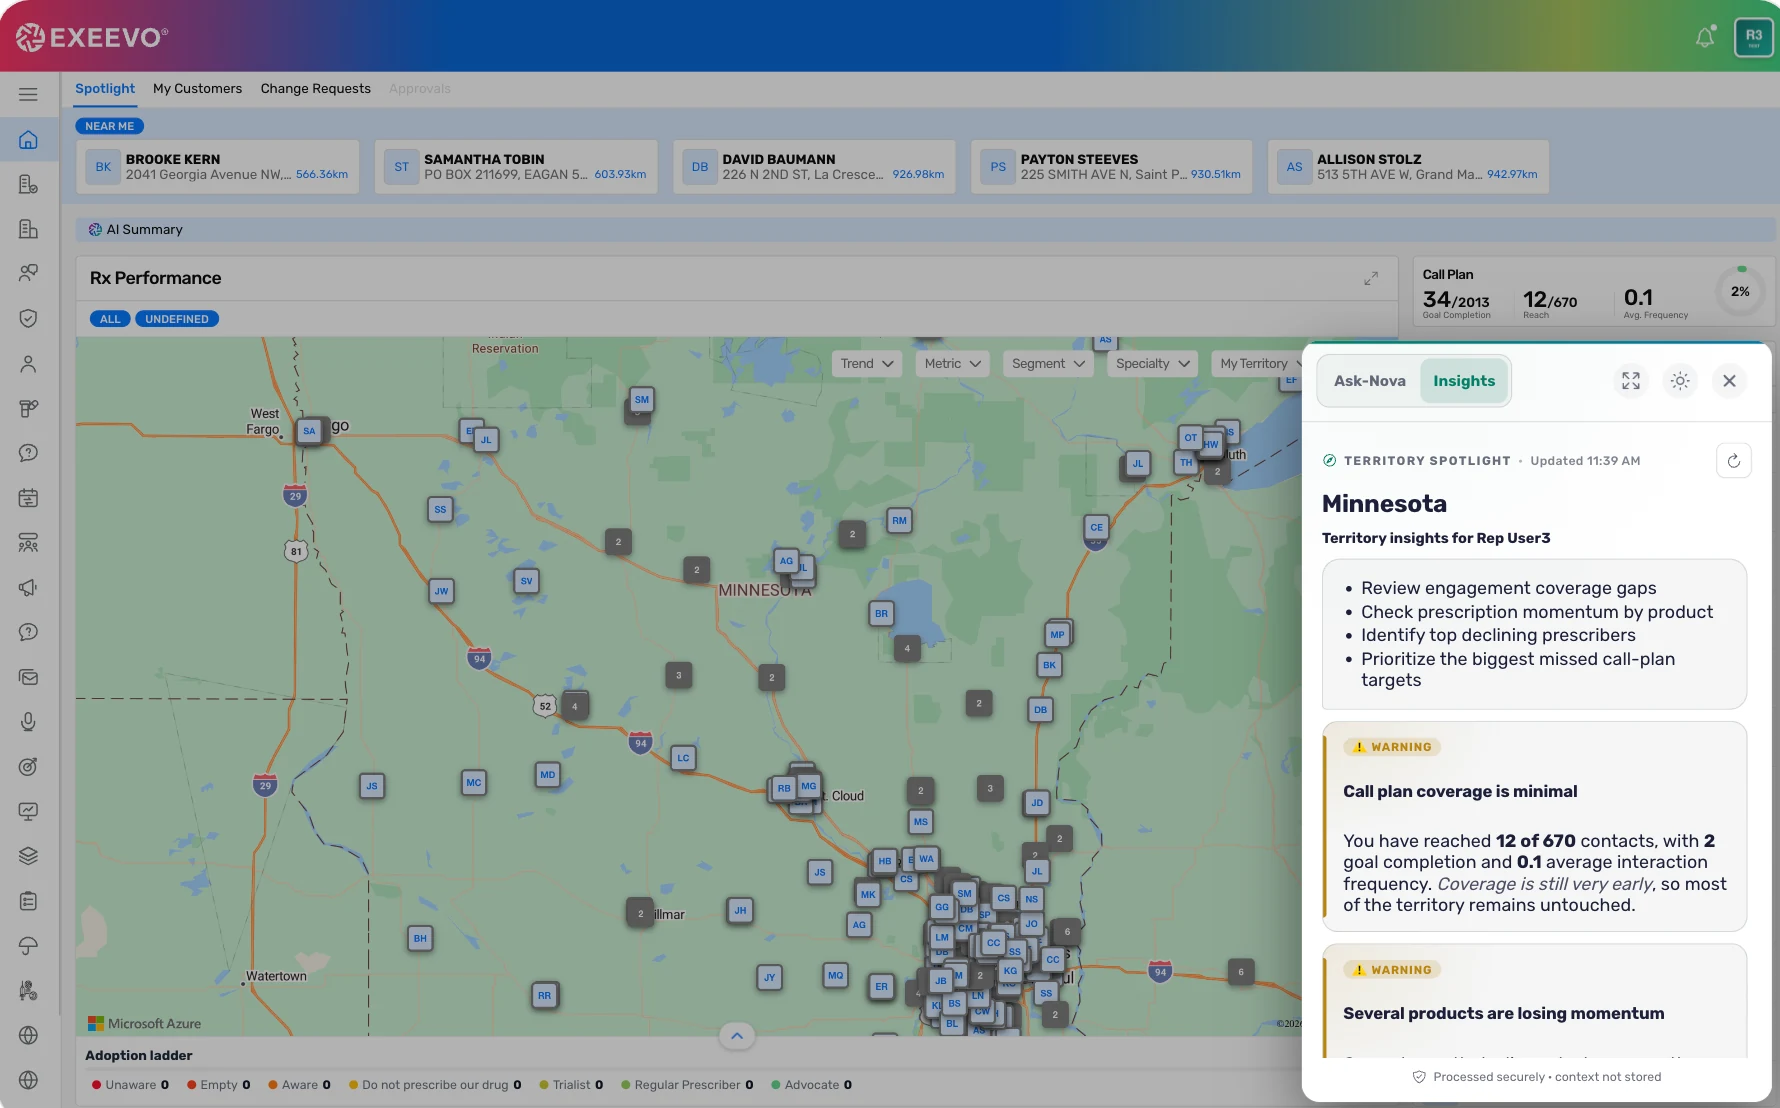The width and height of the screenshot is (1780, 1108).
Task: Open the Change Requests tab
Action: 316,89
